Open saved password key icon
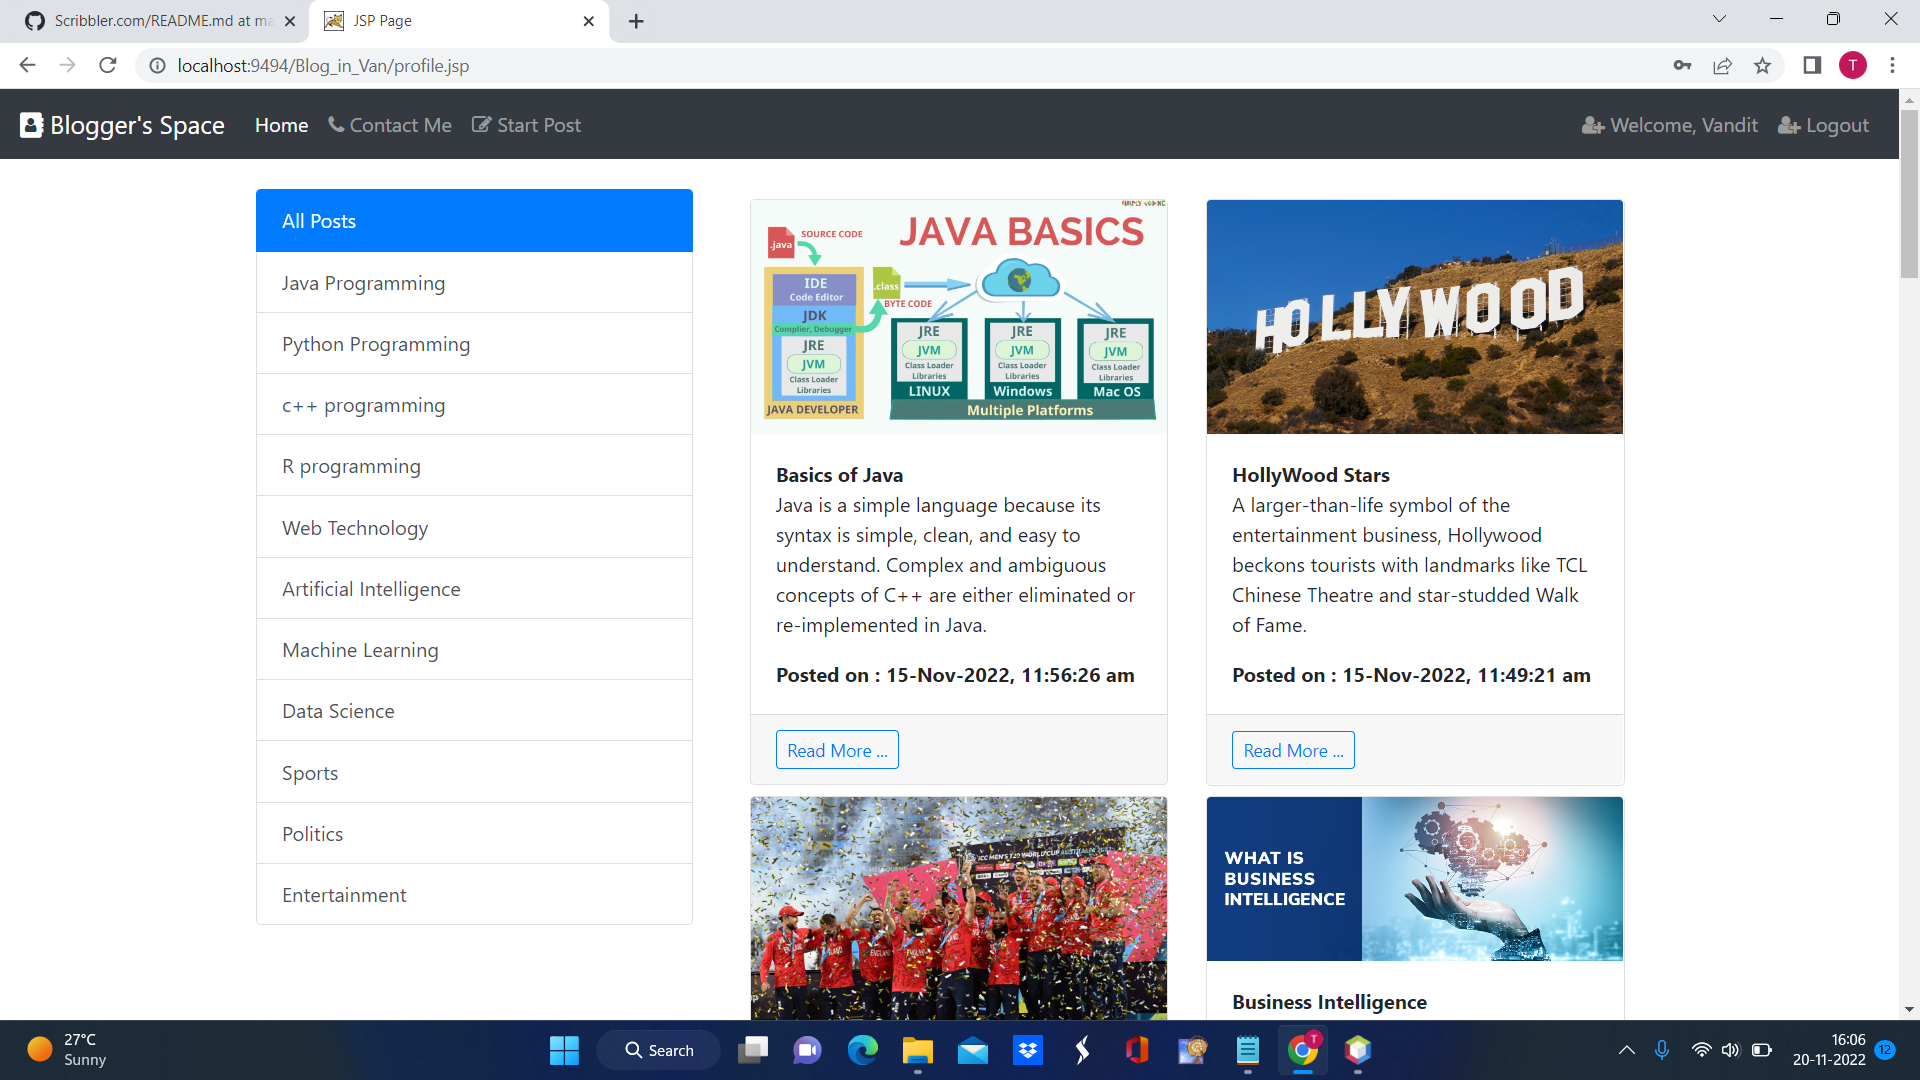This screenshot has height=1080, width=1920. (1682, 65)
